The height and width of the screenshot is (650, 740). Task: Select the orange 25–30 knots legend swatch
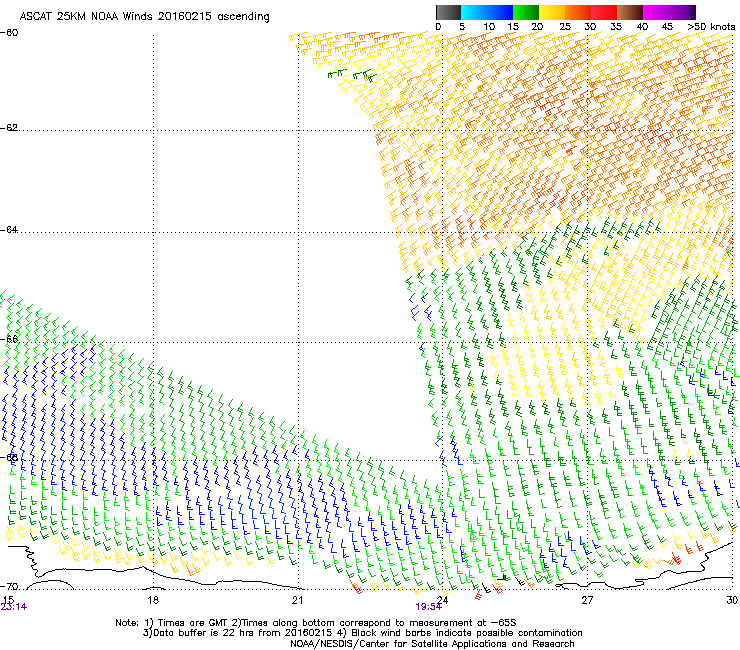tap(578, 12)
